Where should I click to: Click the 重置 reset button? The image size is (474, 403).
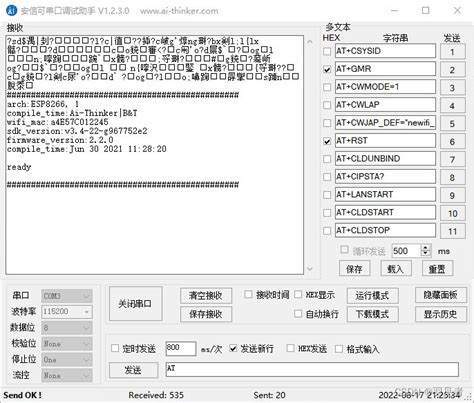click(x=437, y=269)
